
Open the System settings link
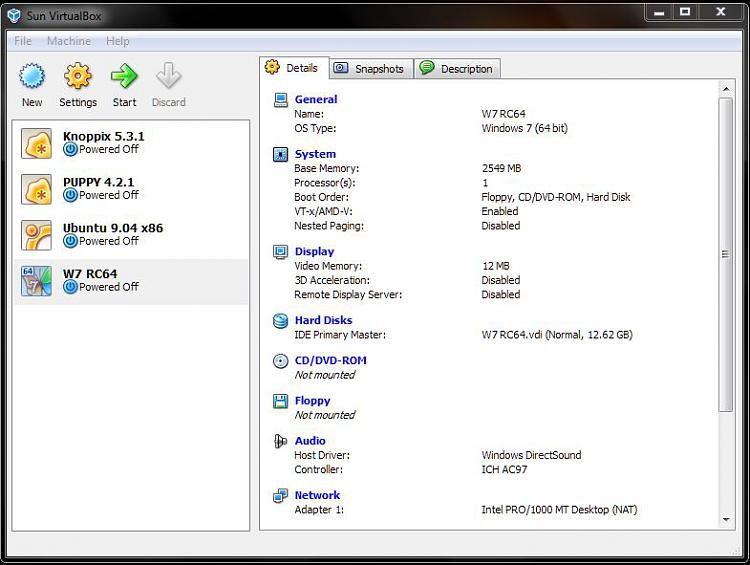click(315, 154)
